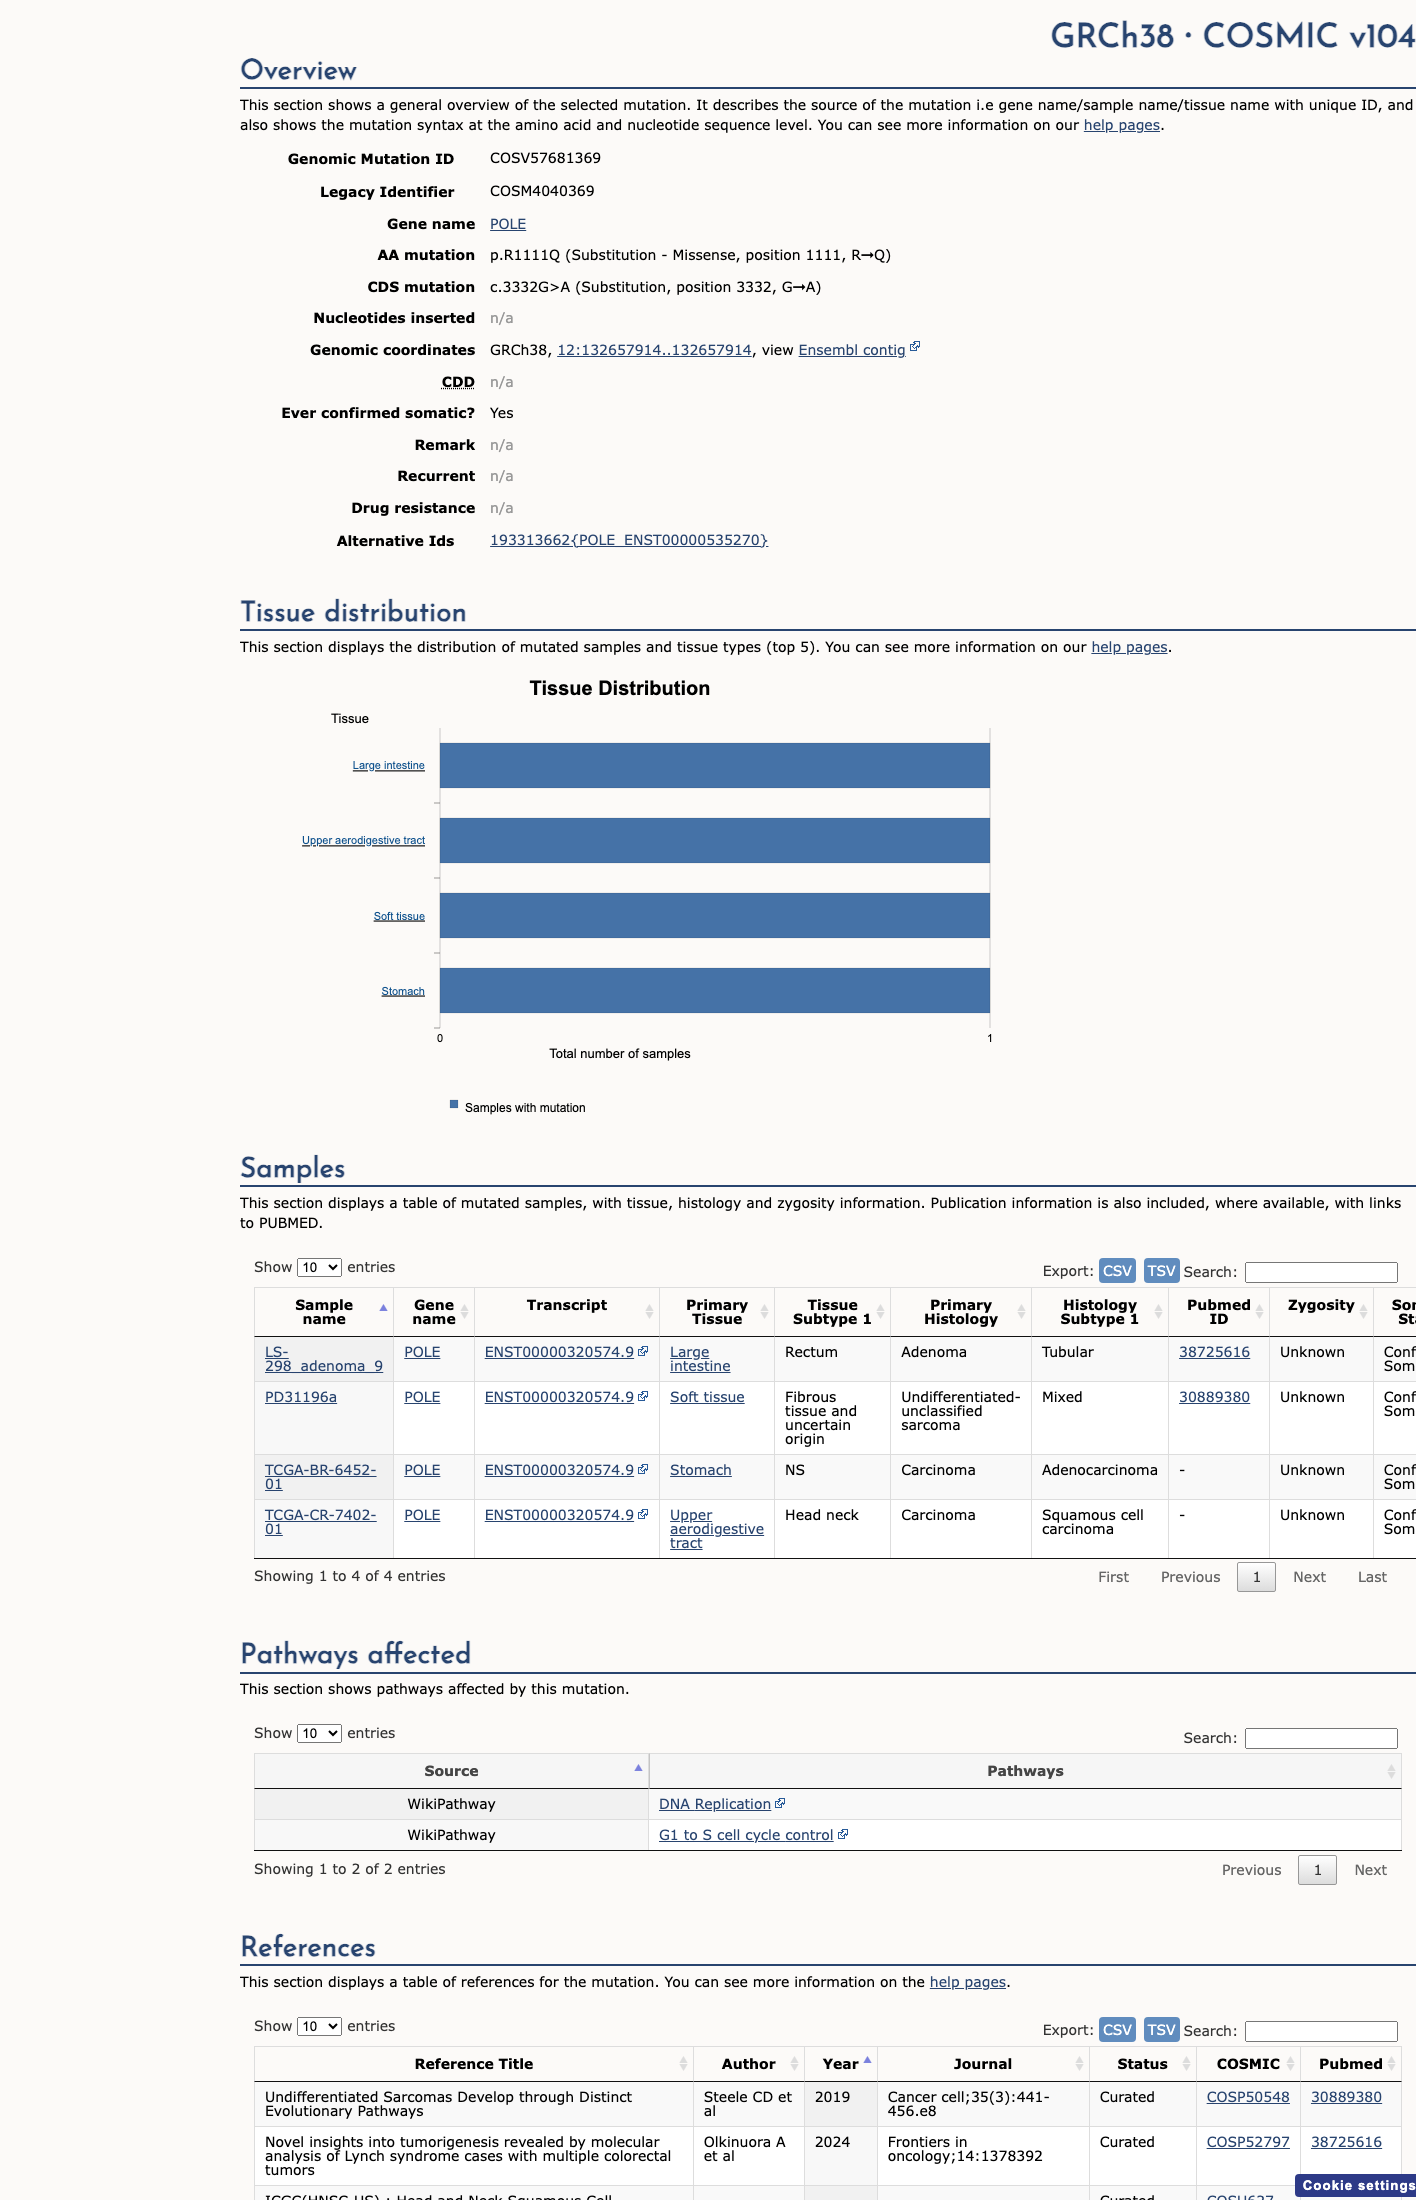Open the genomic coordinates link 12:132657914..132657914
This screenshot has height=2200, width=1416.
click(654, 350)
